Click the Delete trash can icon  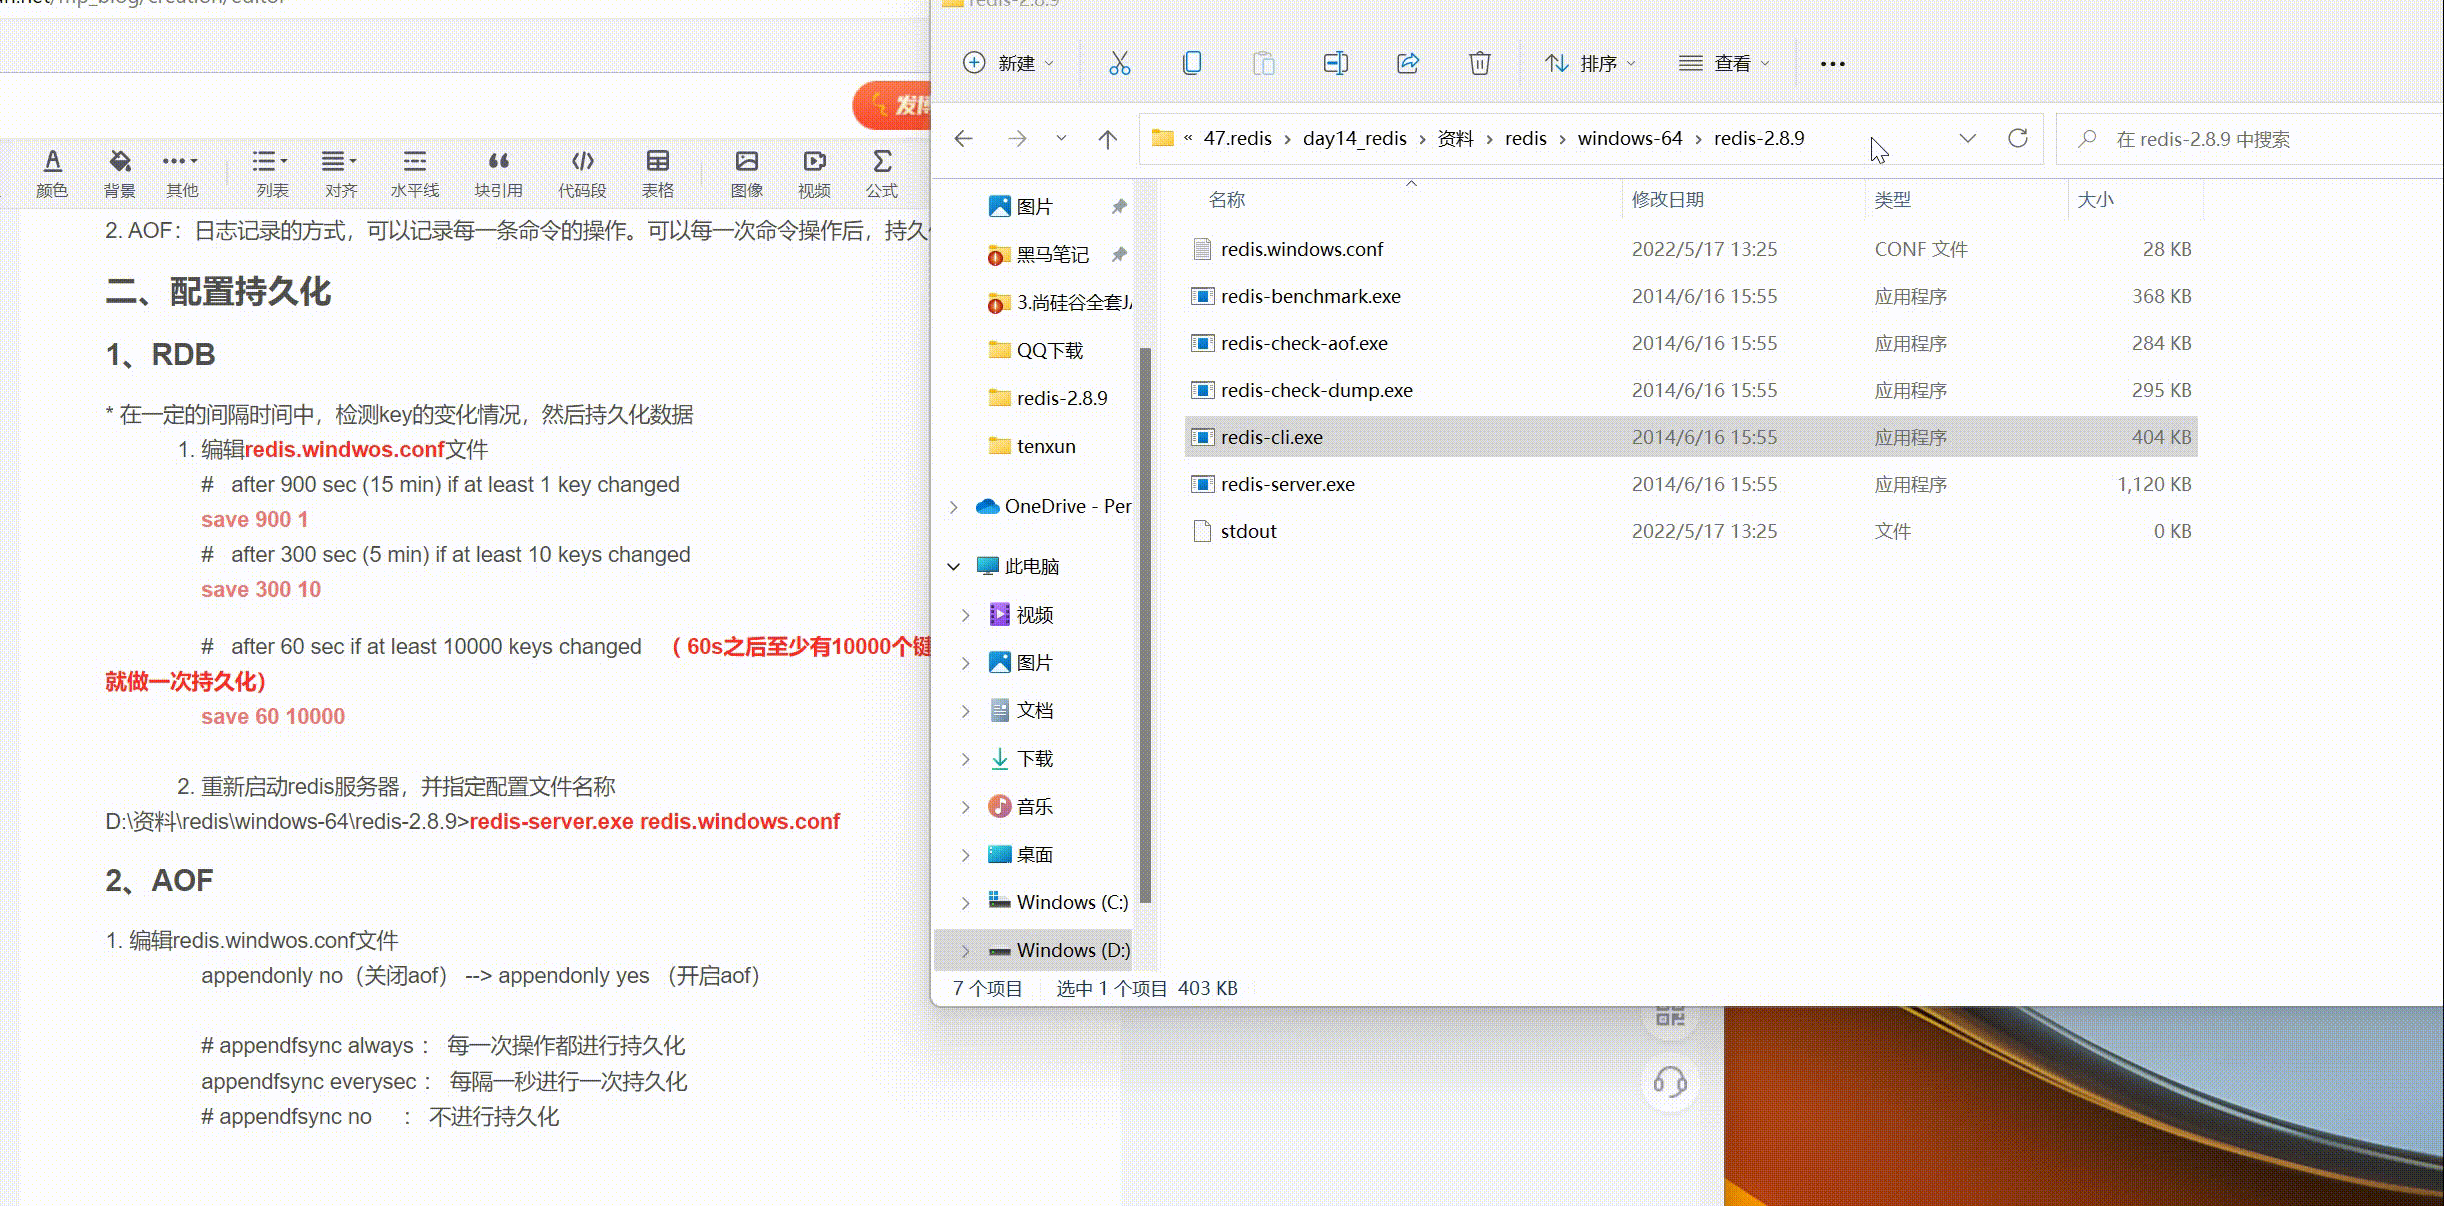1479,63
